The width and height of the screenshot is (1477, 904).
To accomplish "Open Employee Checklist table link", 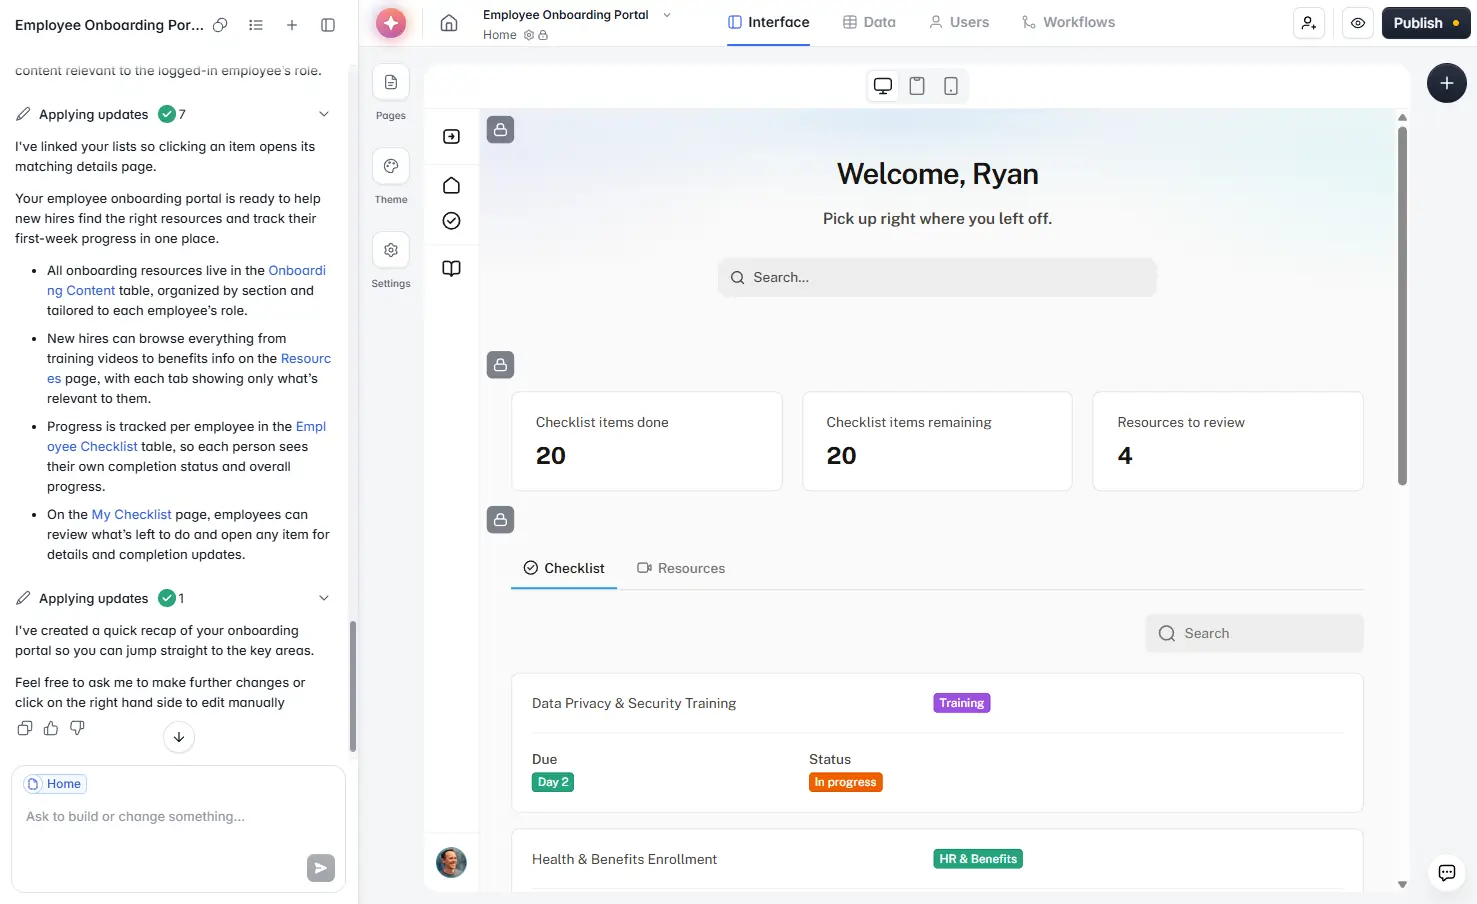I will [186, 437].
